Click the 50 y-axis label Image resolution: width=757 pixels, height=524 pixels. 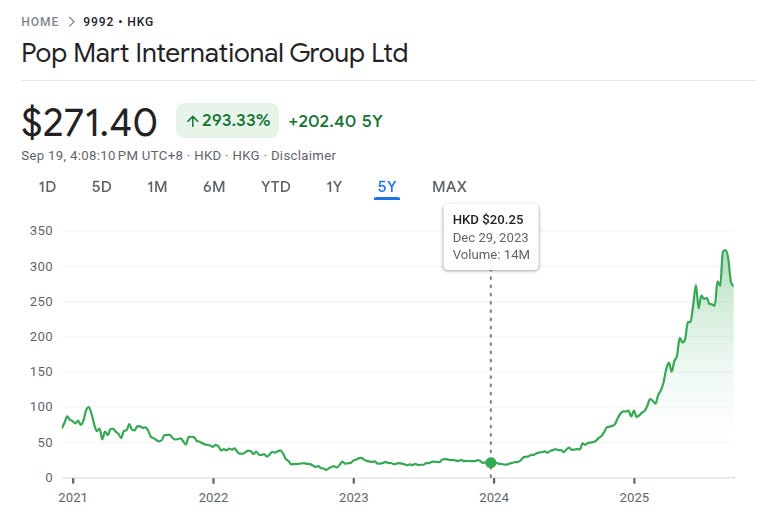[45, 442]
